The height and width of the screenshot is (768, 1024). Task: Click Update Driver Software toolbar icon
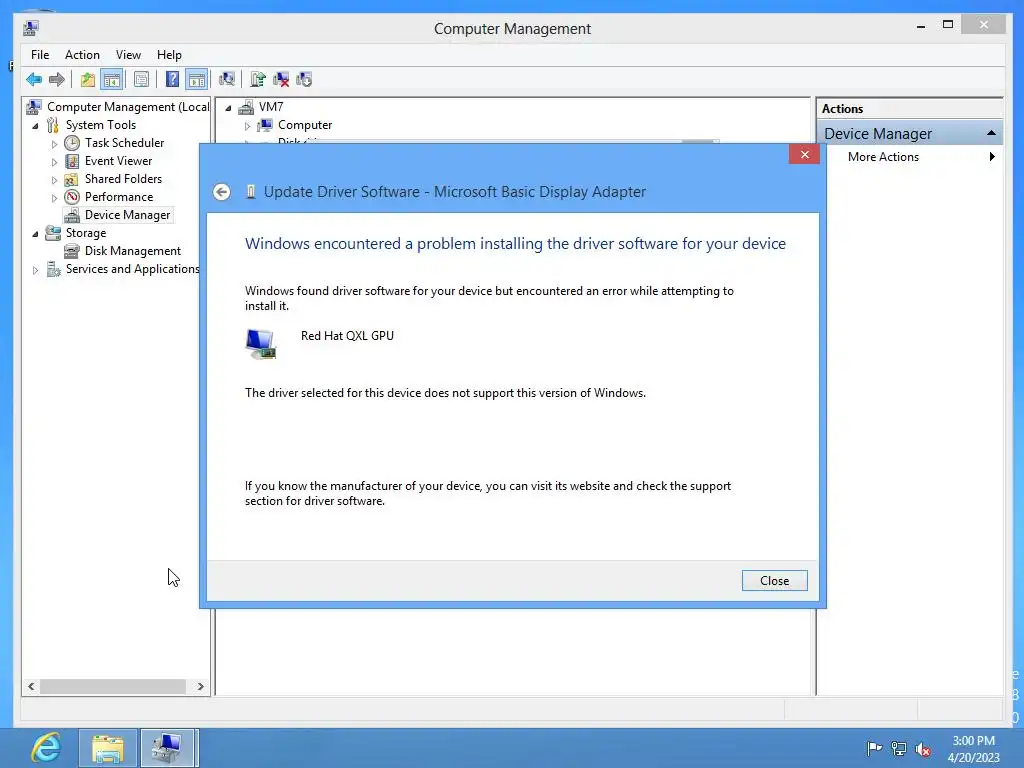(x=257, y=80)
